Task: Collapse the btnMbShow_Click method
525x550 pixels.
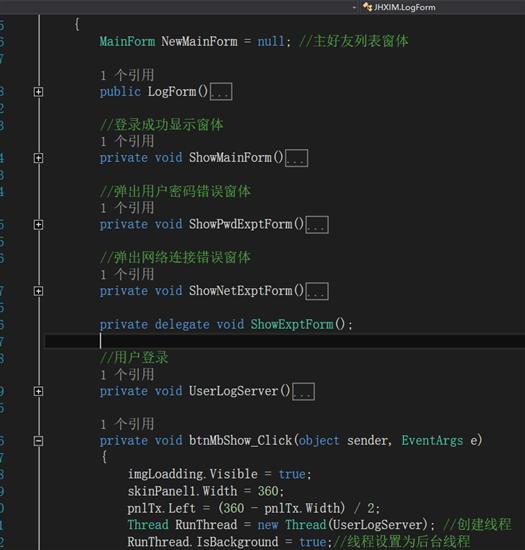Action: point(38,441)
